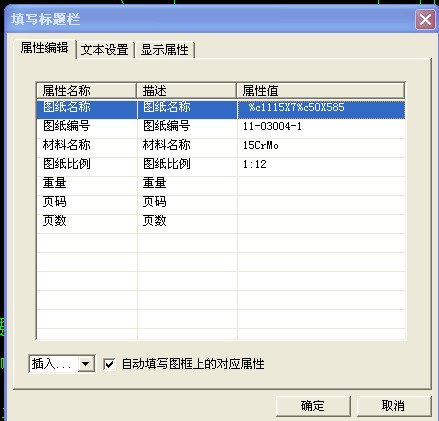Select the 图纸比例 attribute name cell
The width and height of the screenshot is (439, 421).
pos(87,166)
